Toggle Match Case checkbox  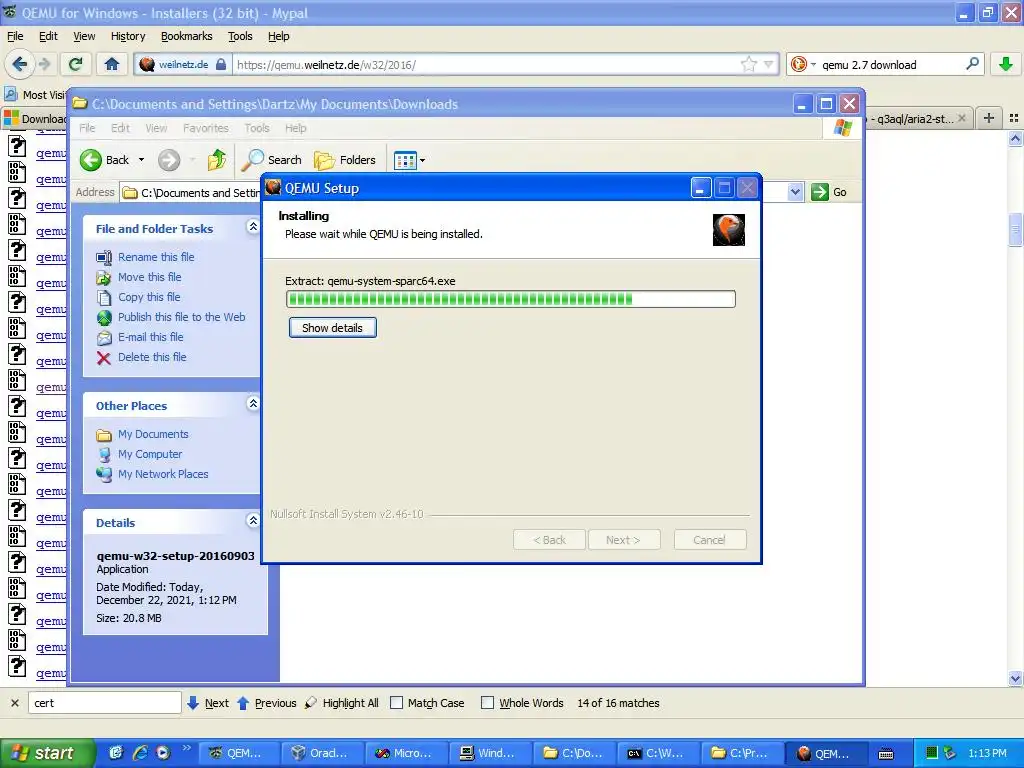[x=396, y=703]
